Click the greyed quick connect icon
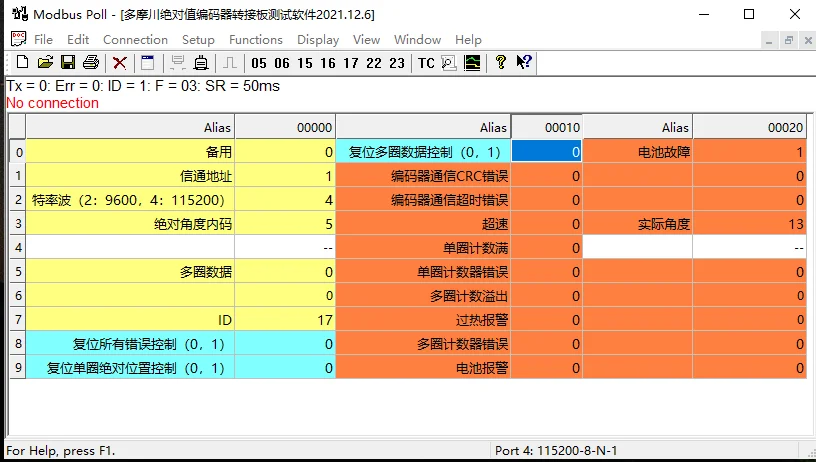This screenshot has width=816, height=462. tap(178, 63)
